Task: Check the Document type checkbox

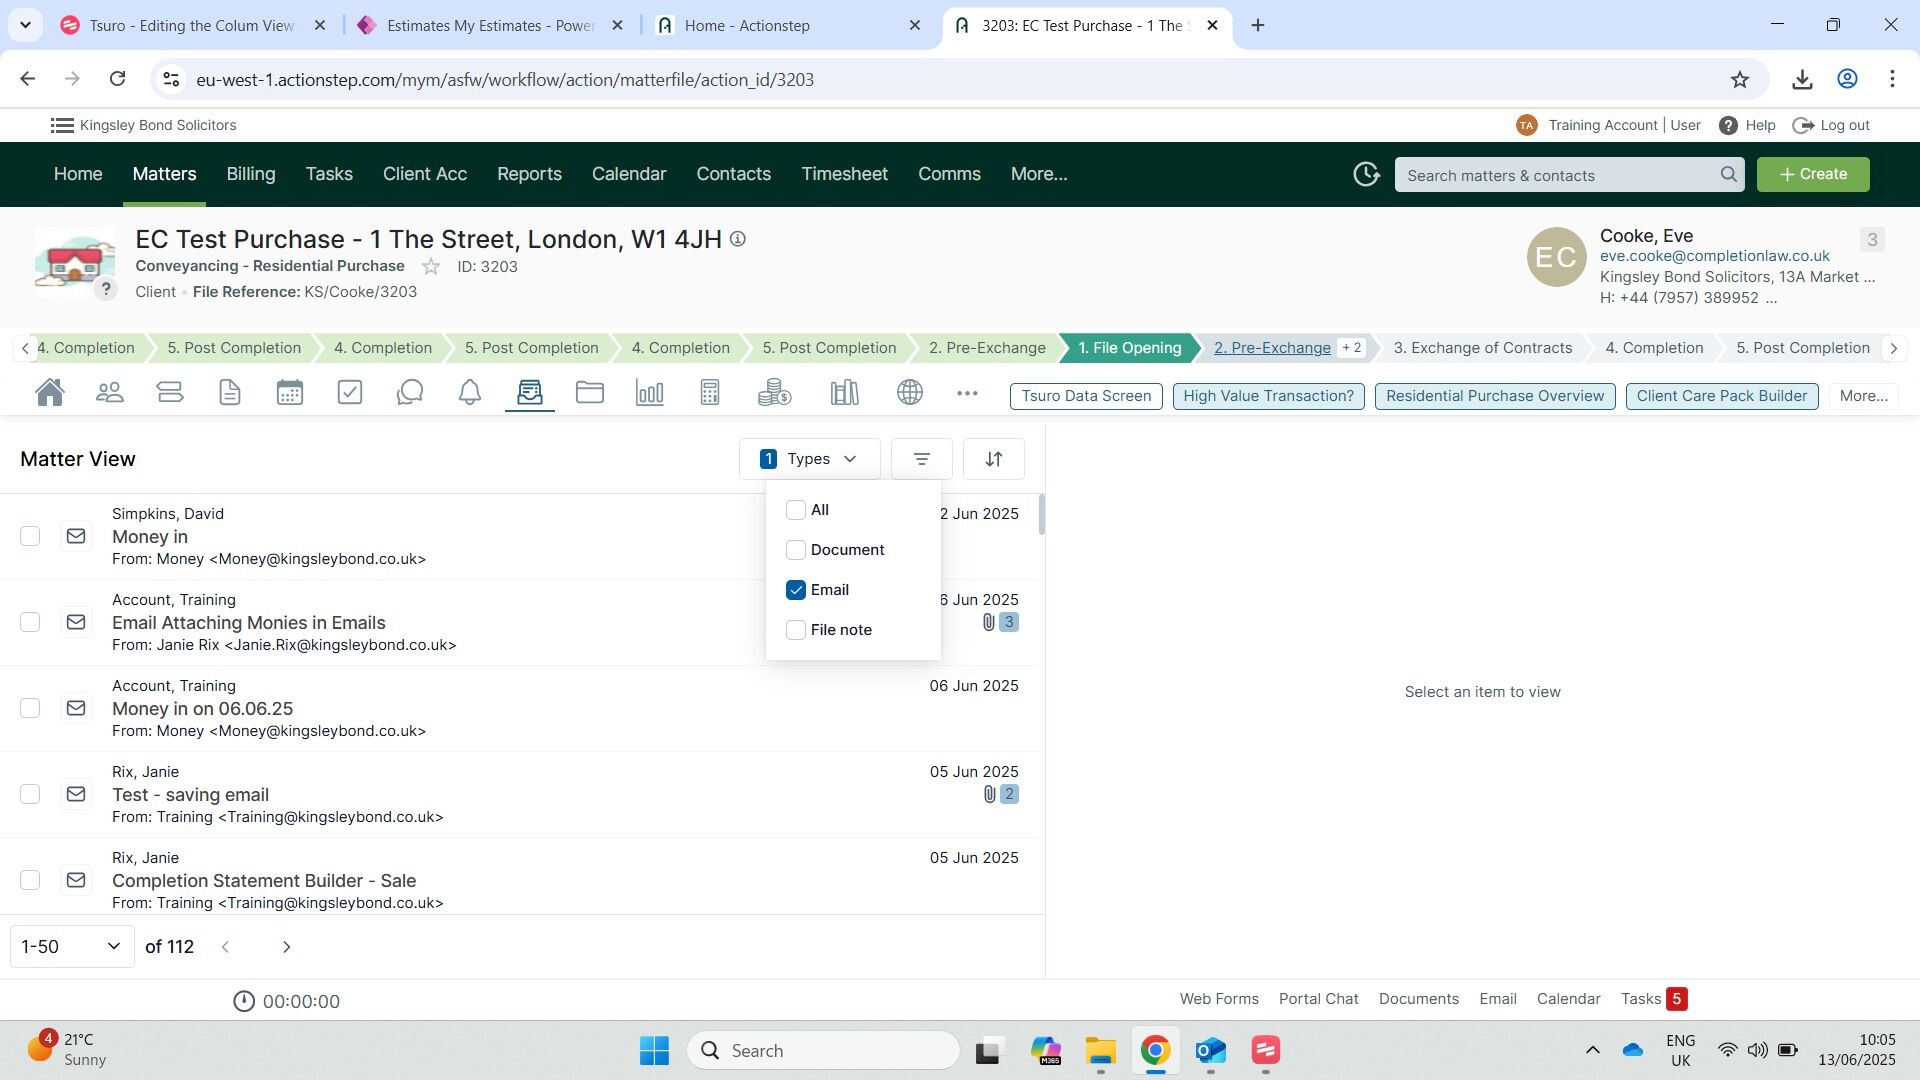Action: coord(796,550)
